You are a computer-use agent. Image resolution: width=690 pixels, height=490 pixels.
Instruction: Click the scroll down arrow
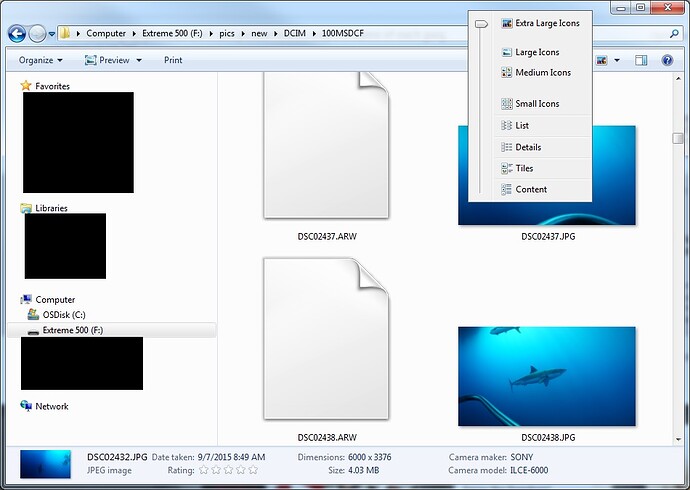pos(678,439)
